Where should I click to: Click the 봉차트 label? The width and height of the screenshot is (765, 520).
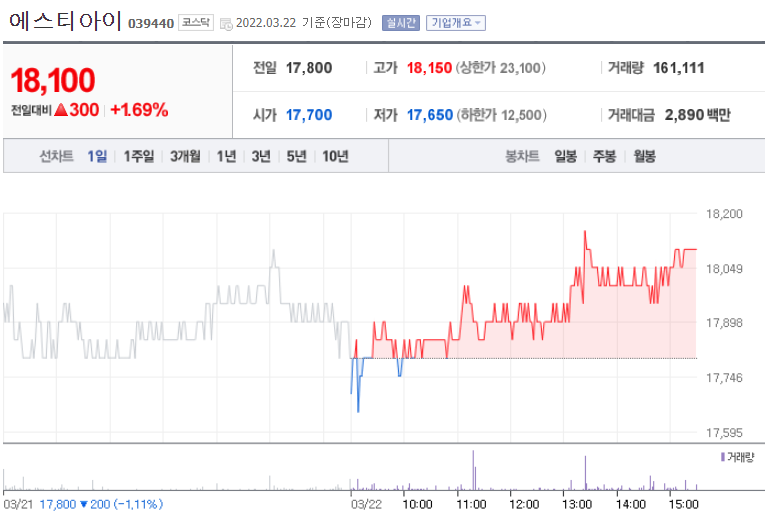522,156
